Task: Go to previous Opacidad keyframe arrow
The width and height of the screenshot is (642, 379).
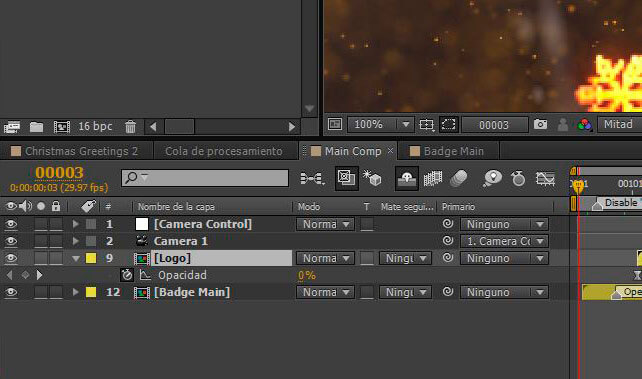Action: coord(9,275)
